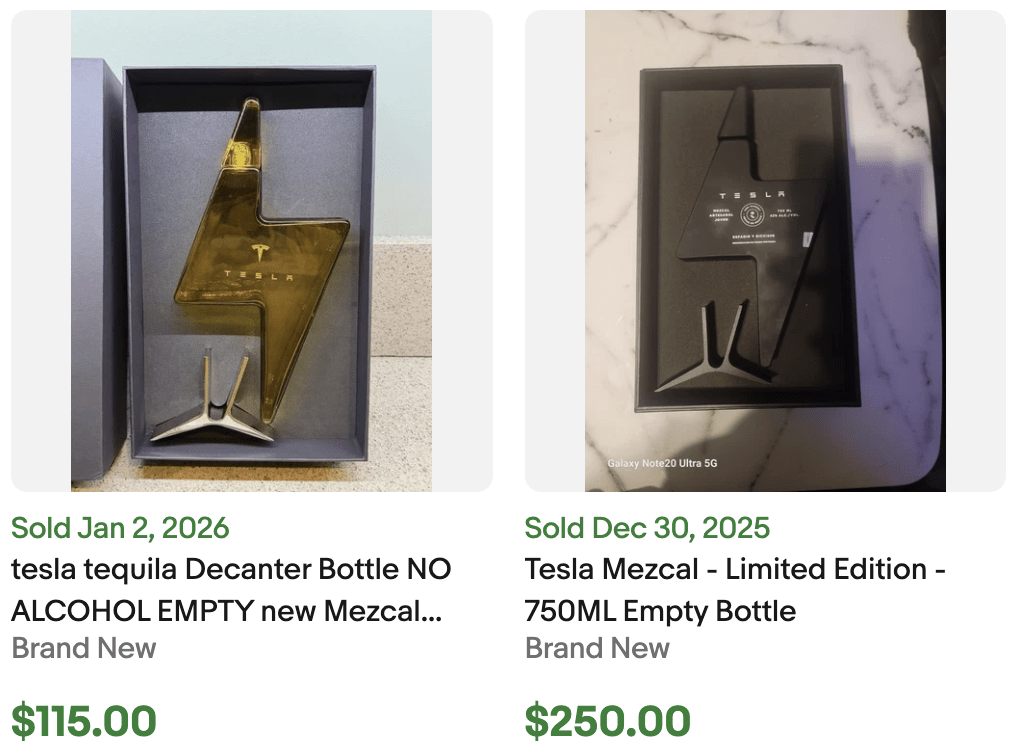The height and width of the screenshot is (754, 1020).
Task: Click the Brand New label under the right listing
Action: (x=597, y=648)
